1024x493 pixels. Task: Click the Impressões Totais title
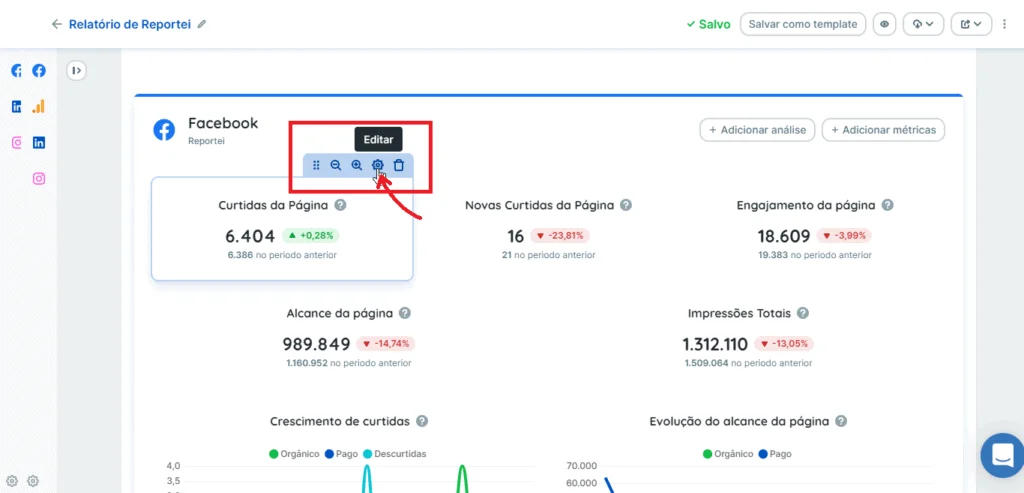coord(739,313)
